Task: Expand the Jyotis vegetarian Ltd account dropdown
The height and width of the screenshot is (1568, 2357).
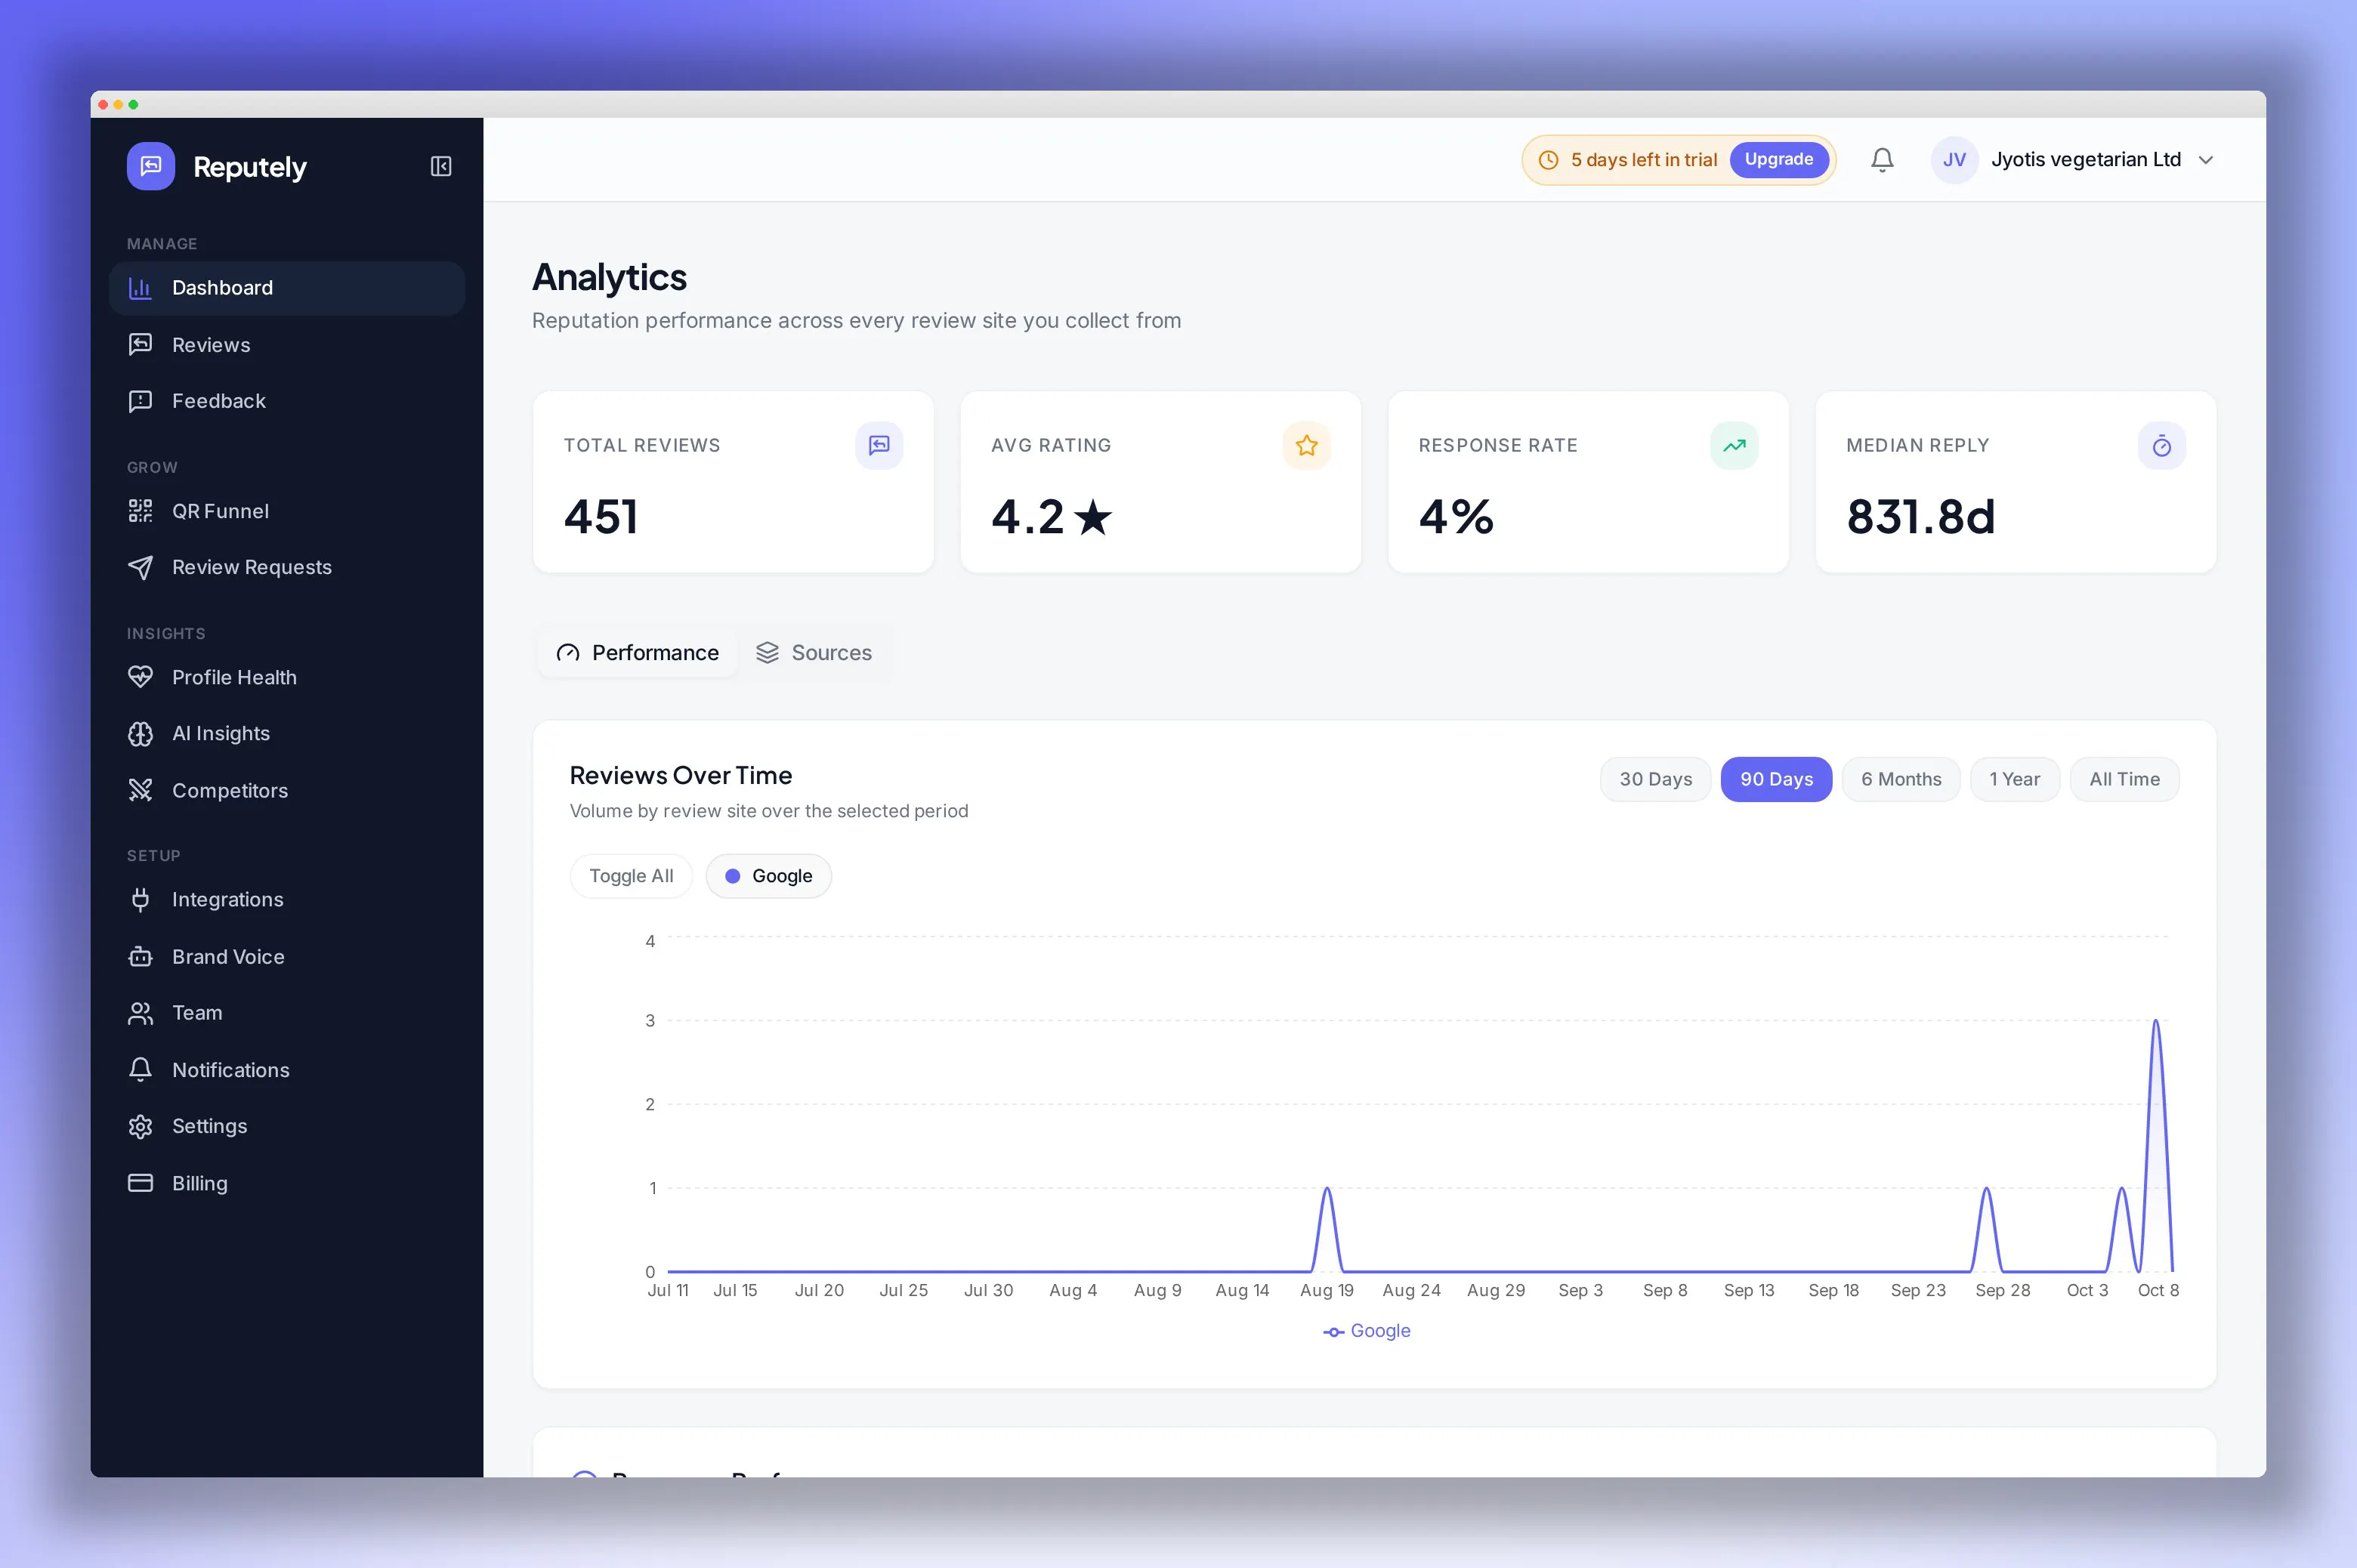Action: (2074, 160)
